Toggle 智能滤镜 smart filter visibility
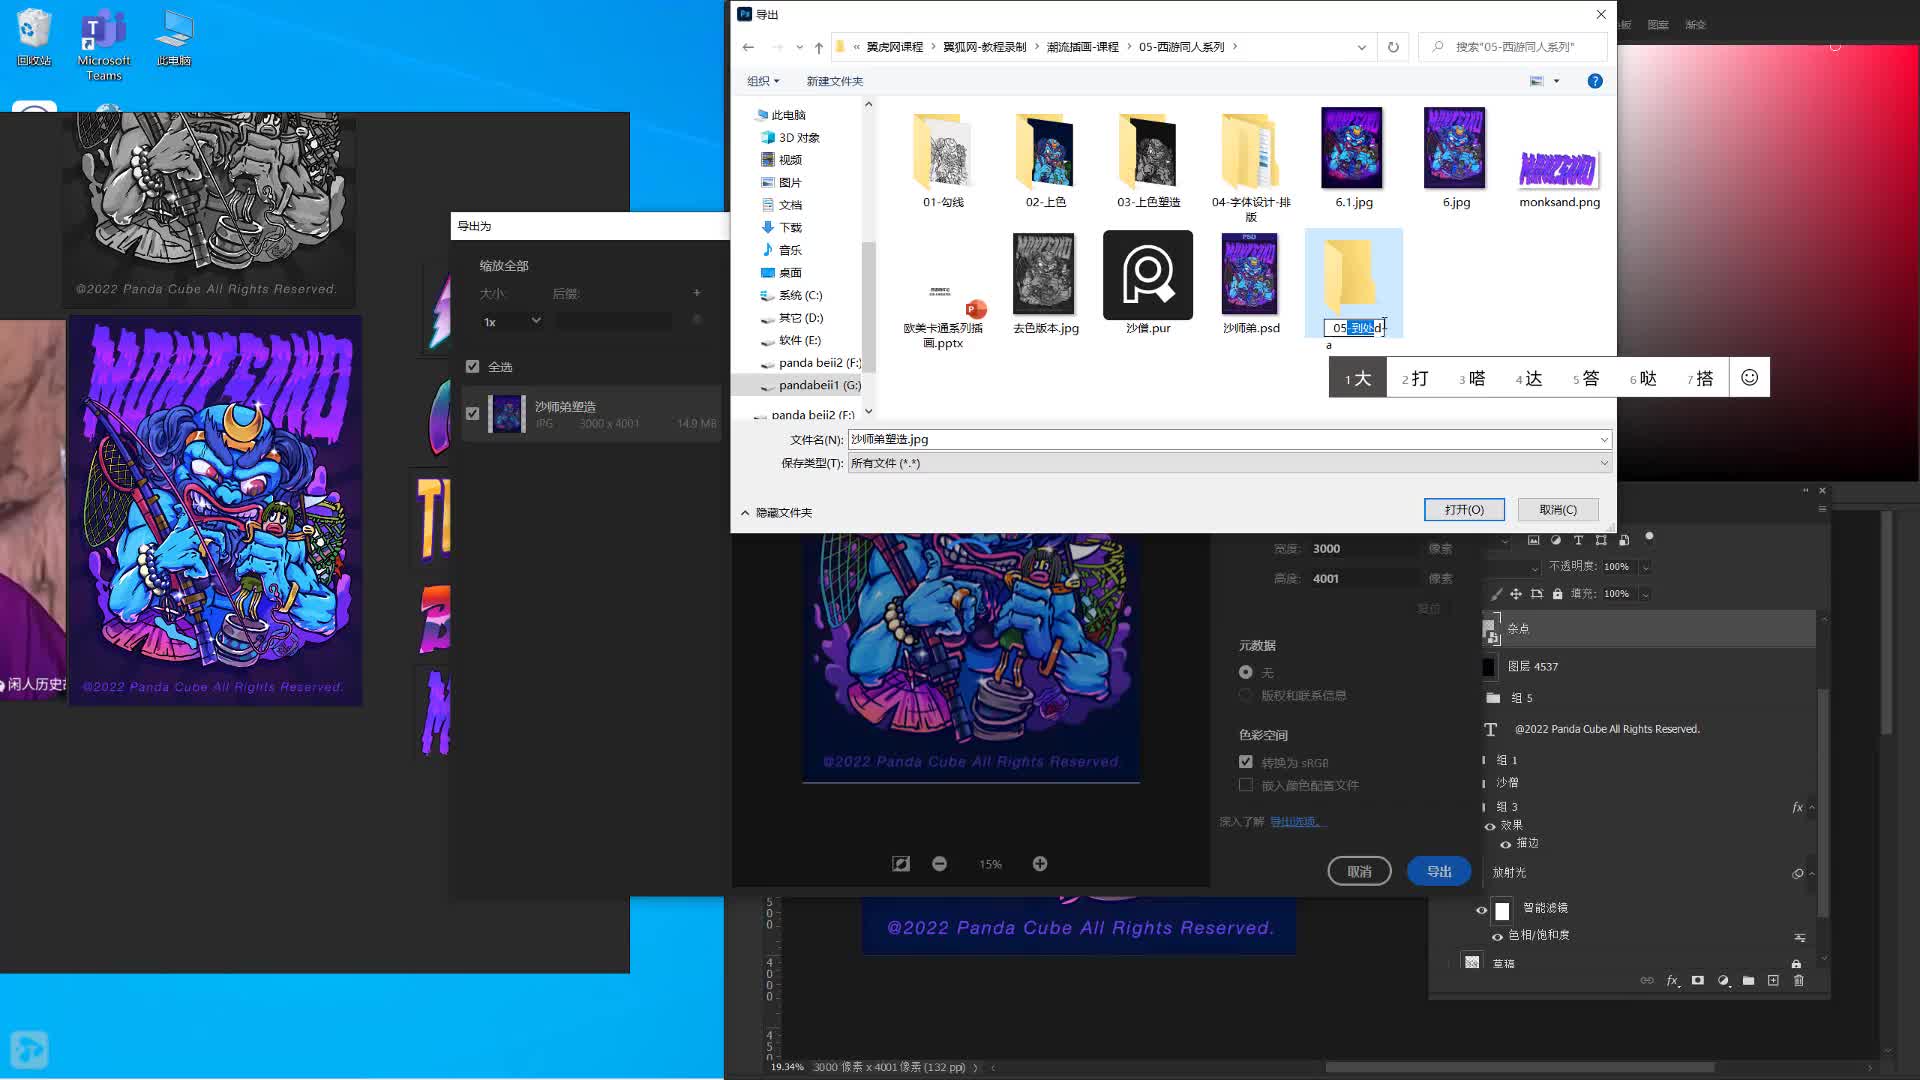The height and width of the screenshot is (1080, 1920). (x=1481, y=910)
